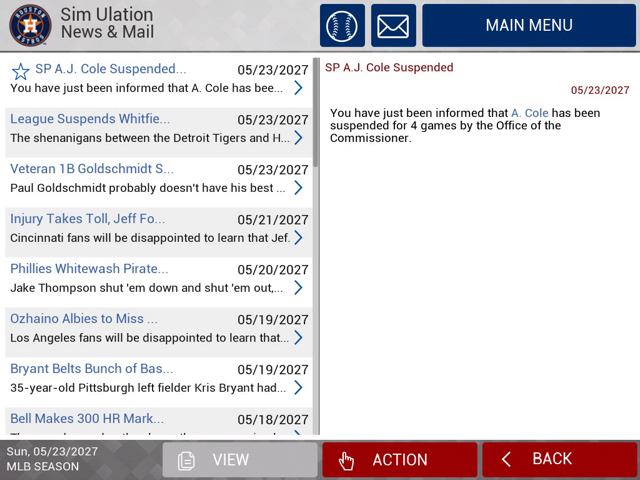The width and height of the screenshot is (640, 480).
Task: Click the news list scrollbar thumb
Action: coord(316,112)
